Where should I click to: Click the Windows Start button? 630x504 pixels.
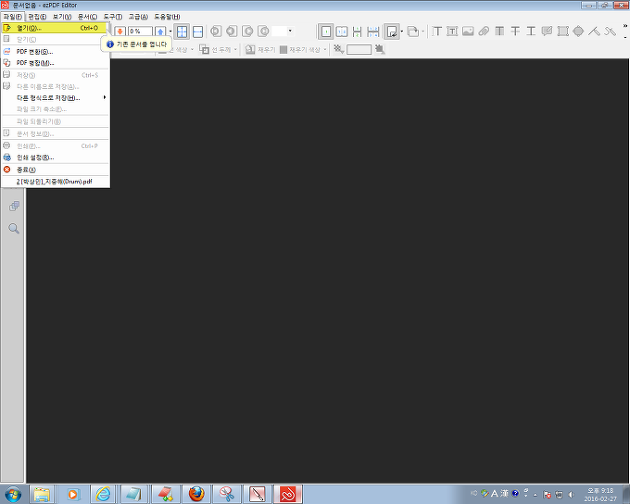pyautogui.click(x=13, y=494)
